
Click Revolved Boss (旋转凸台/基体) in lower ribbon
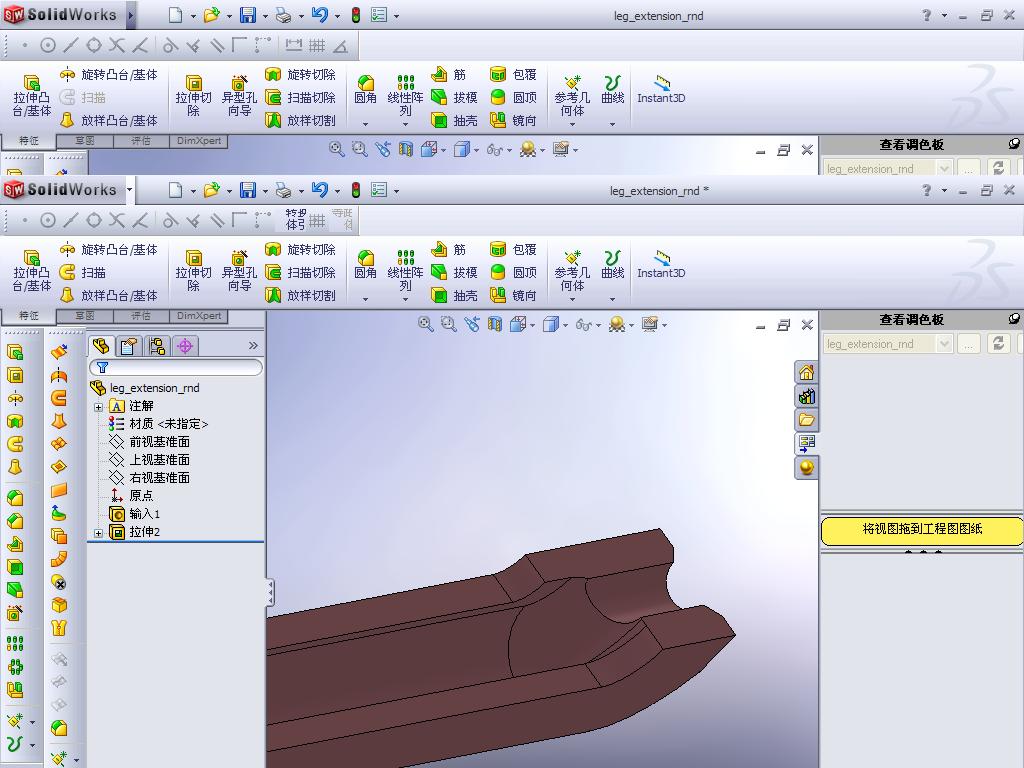pyautogui.click(x=108, y=249)
